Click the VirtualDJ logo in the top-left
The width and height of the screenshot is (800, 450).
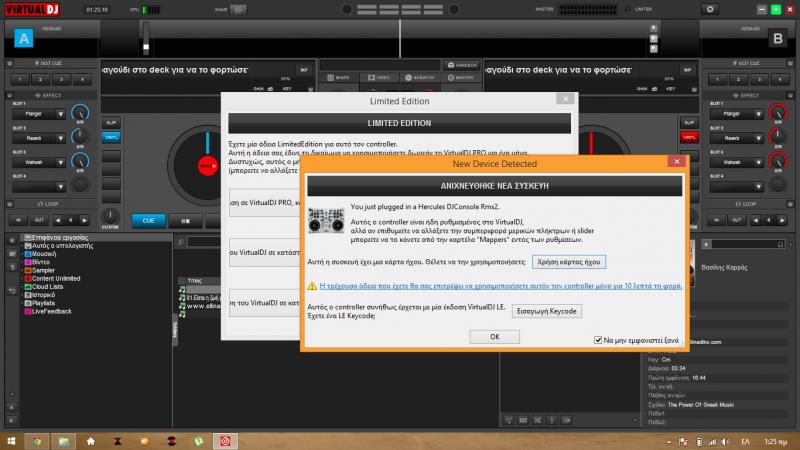tap(32, 9)
